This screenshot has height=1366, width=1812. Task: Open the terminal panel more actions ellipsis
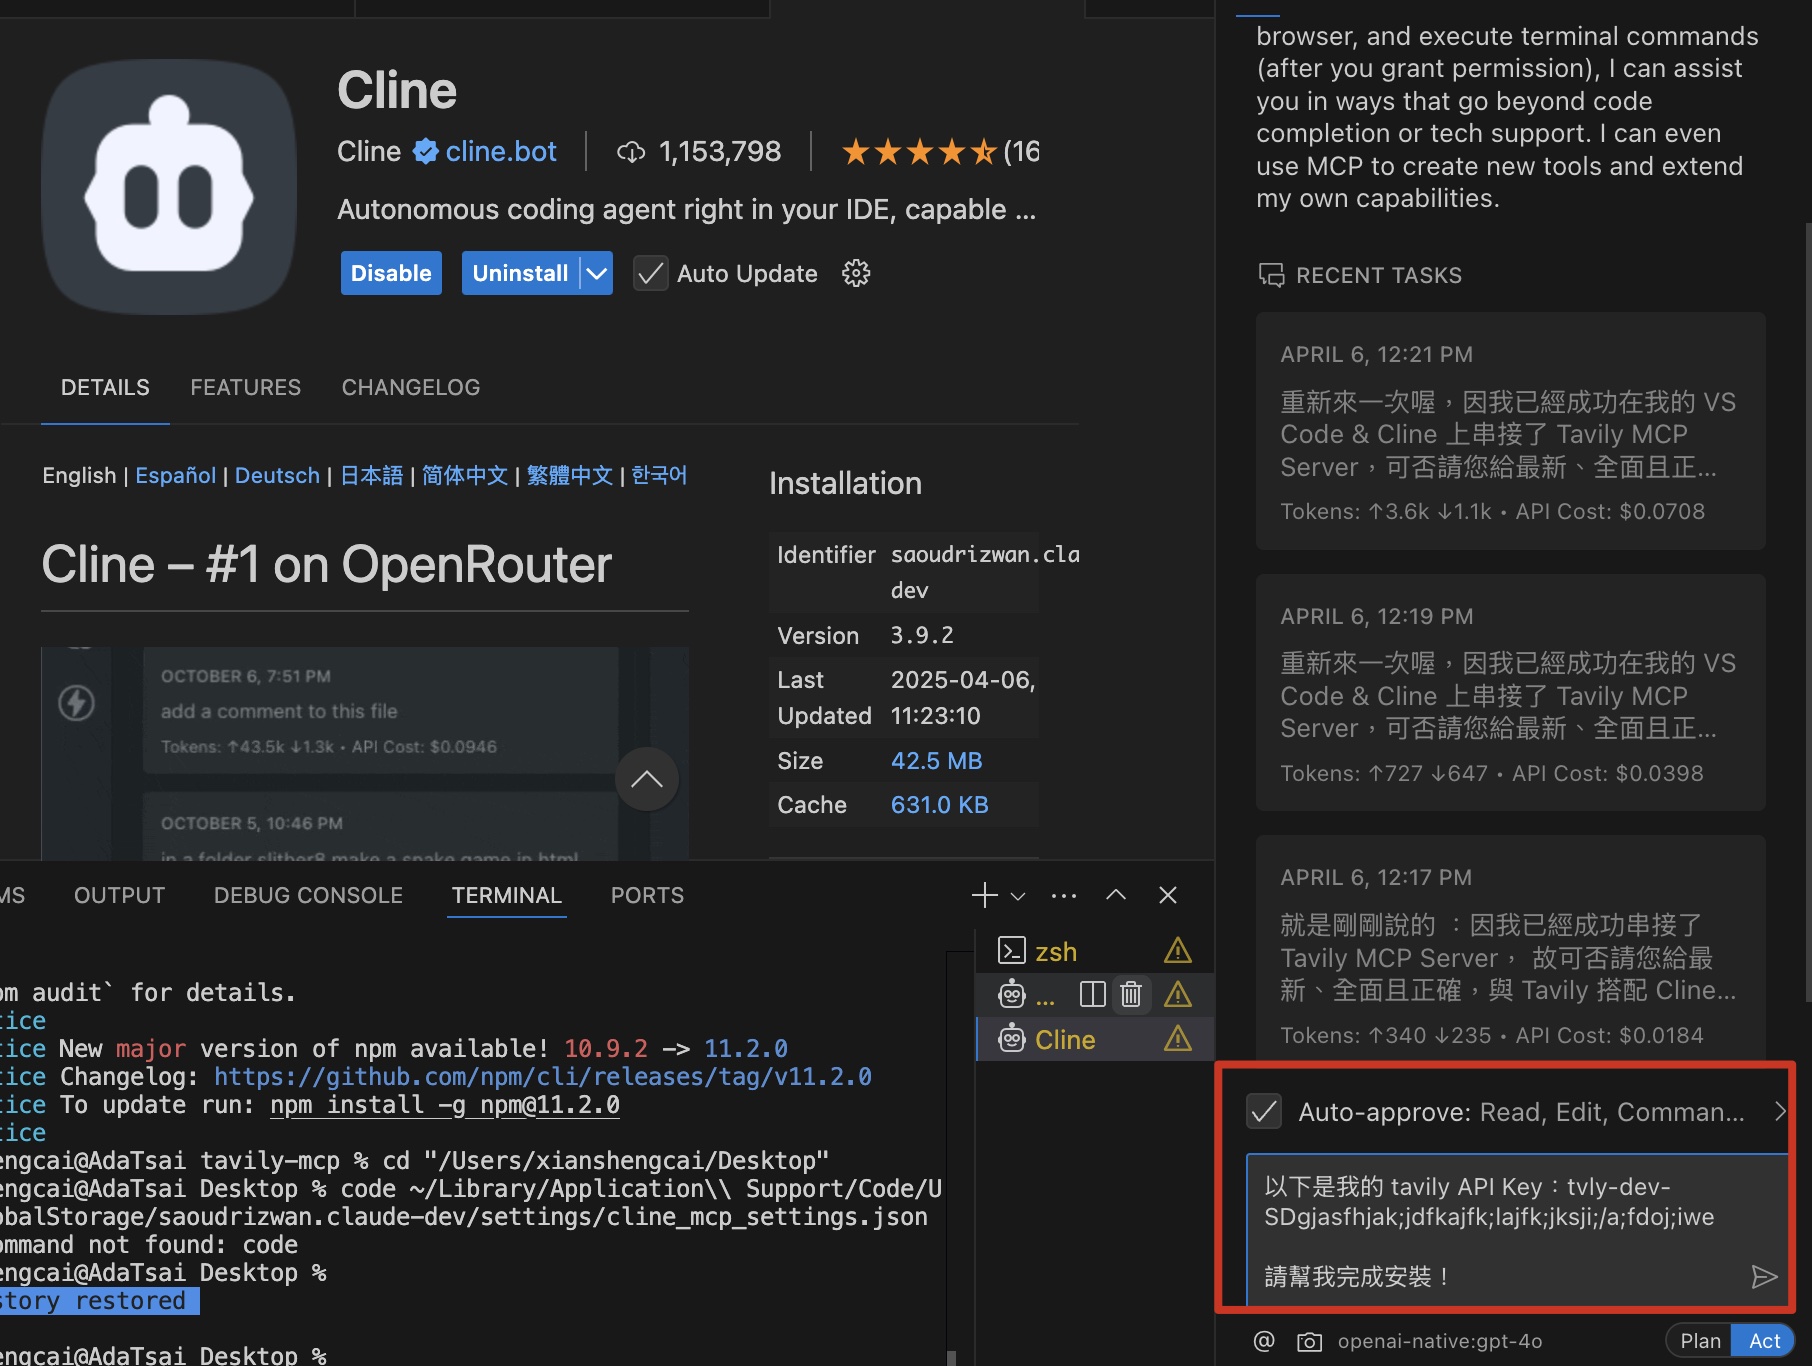1064,895
